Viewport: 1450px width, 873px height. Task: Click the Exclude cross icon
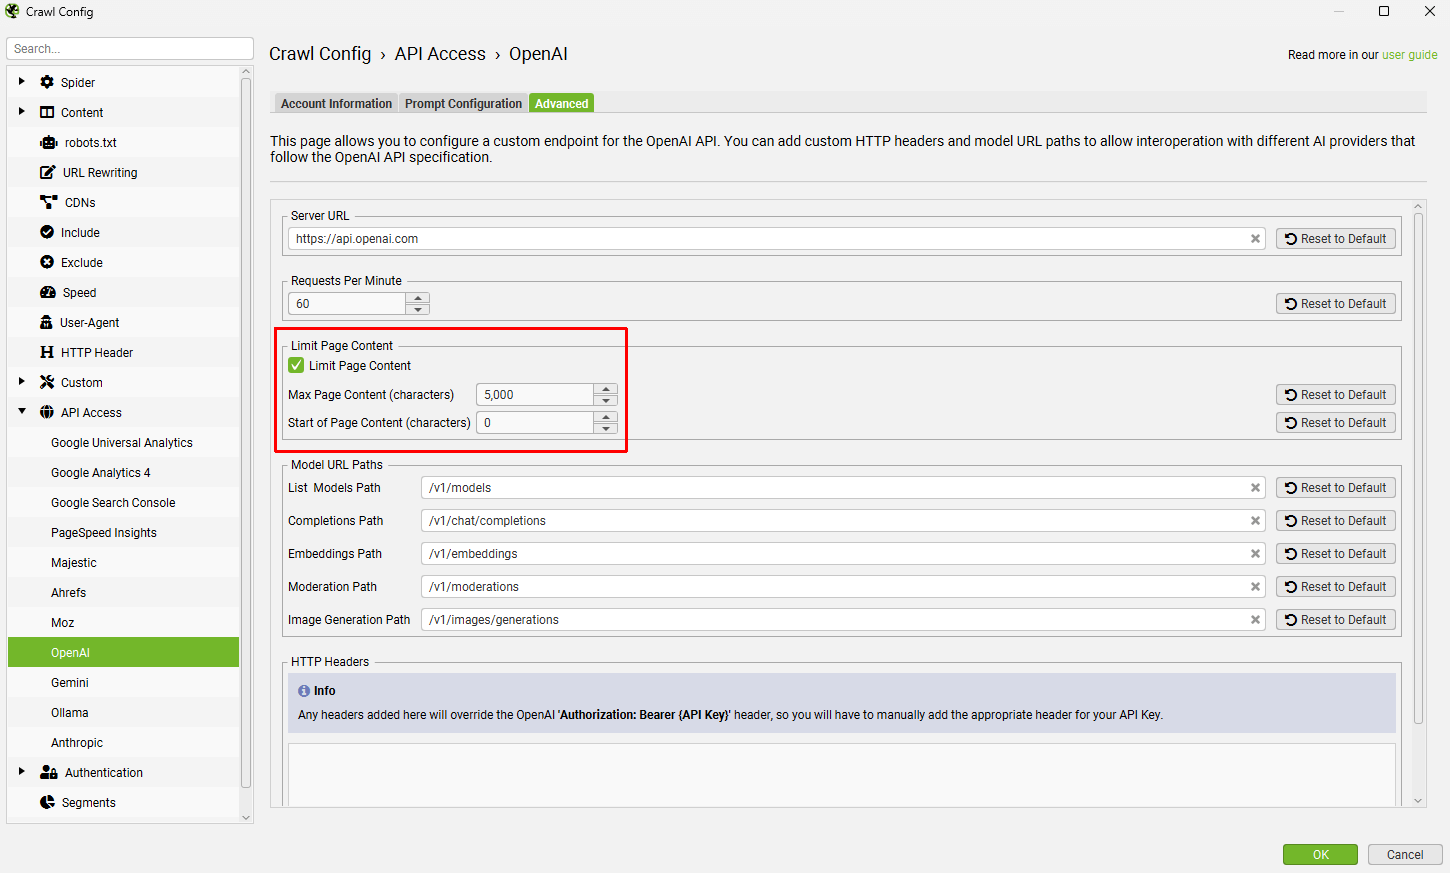pyautogui.click(x=47, y=262)
